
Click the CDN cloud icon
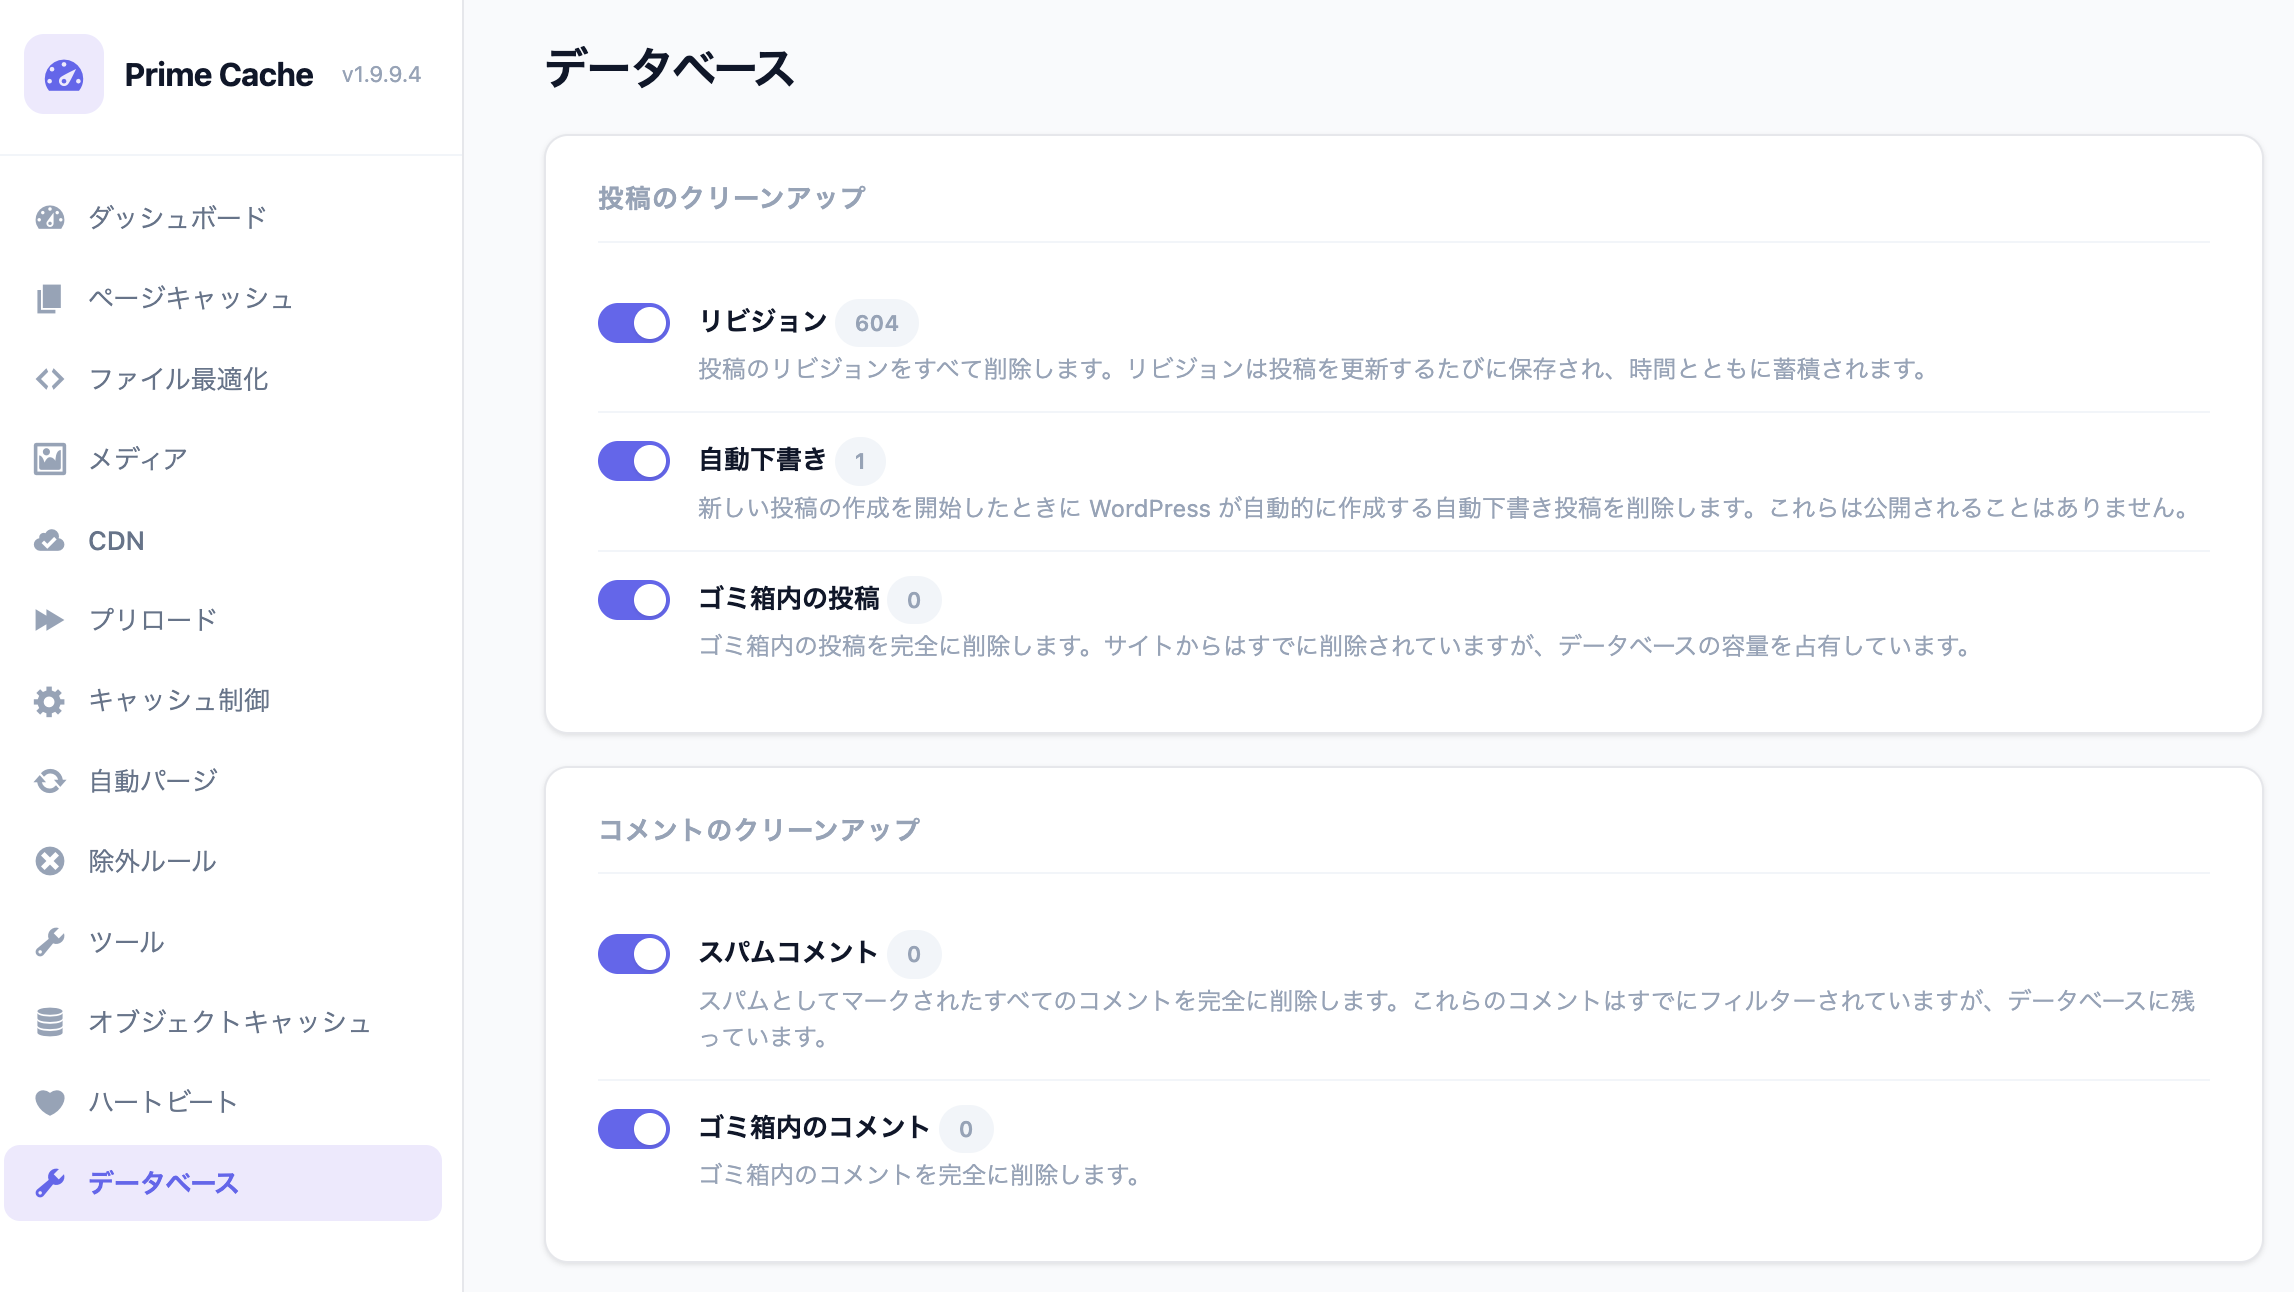(x=50, y=541)
